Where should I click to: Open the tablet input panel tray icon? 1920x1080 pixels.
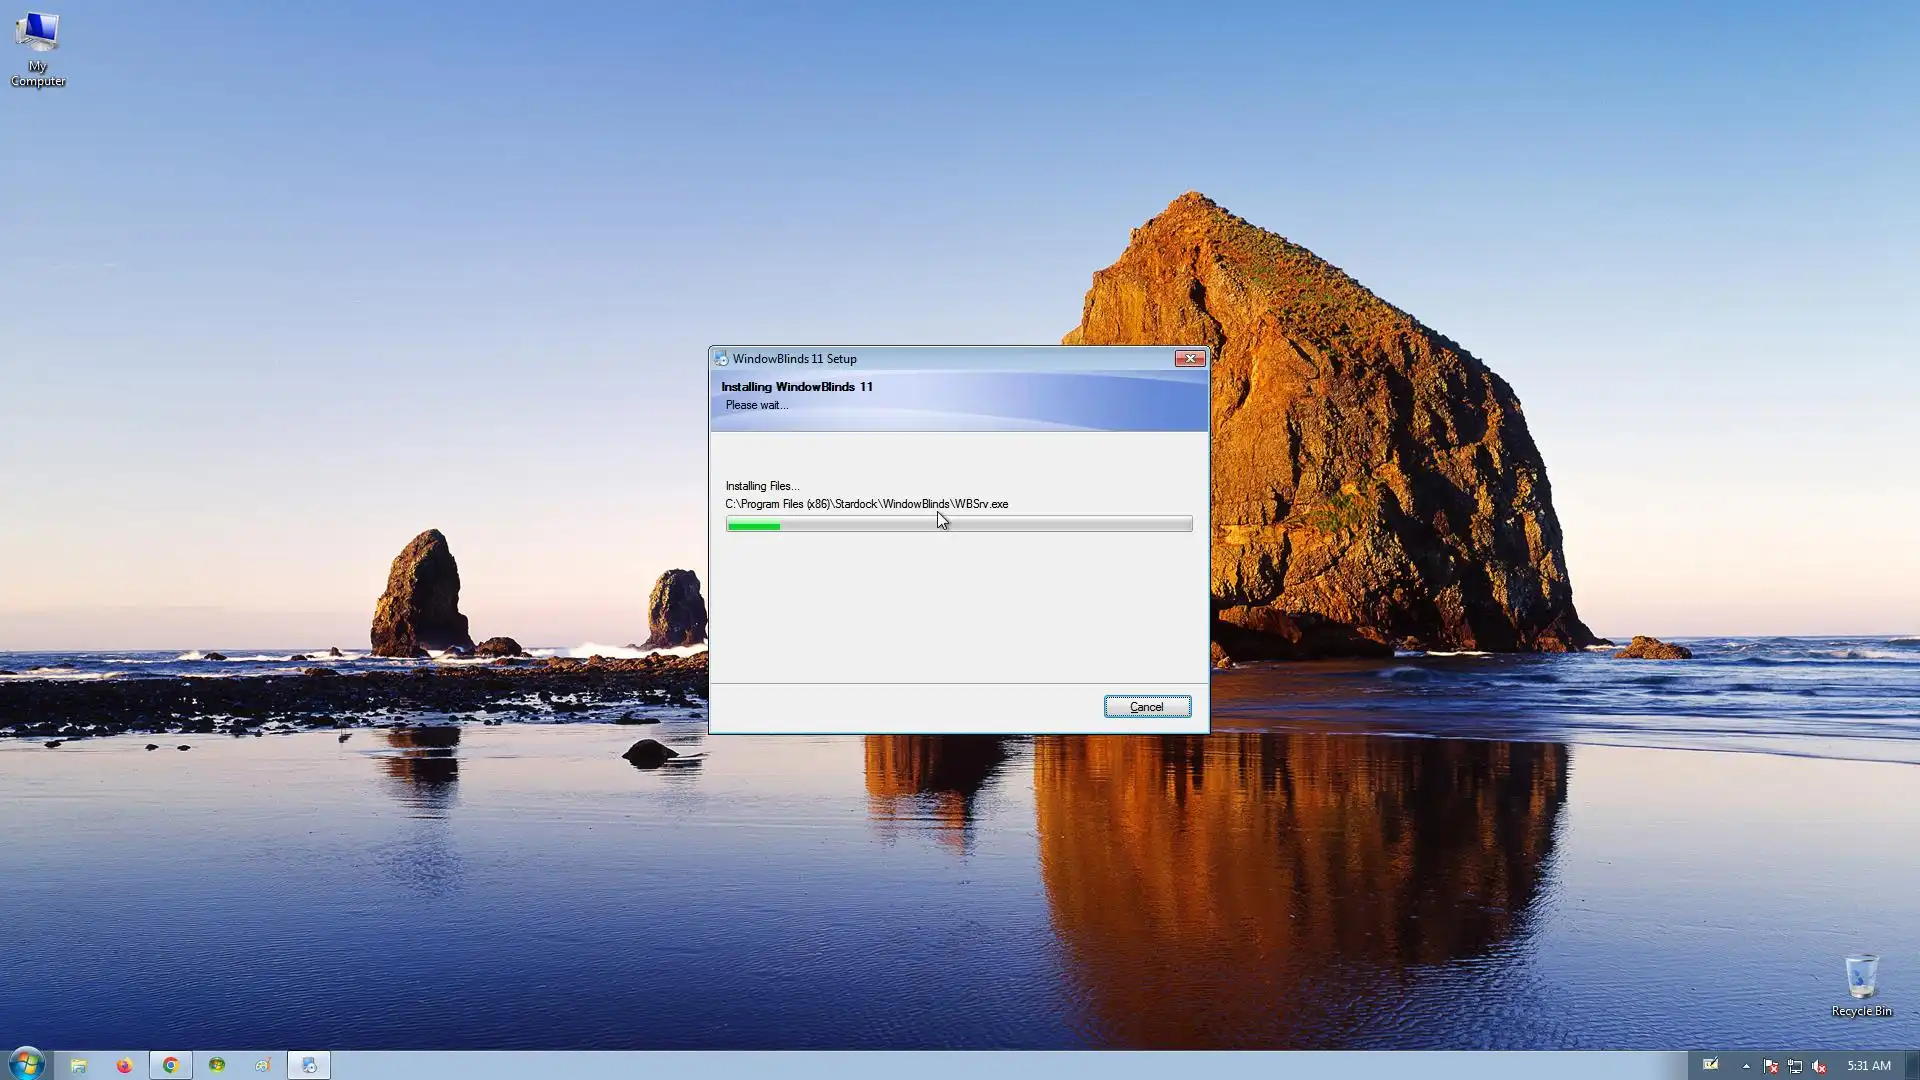tap(1711, 1065)
